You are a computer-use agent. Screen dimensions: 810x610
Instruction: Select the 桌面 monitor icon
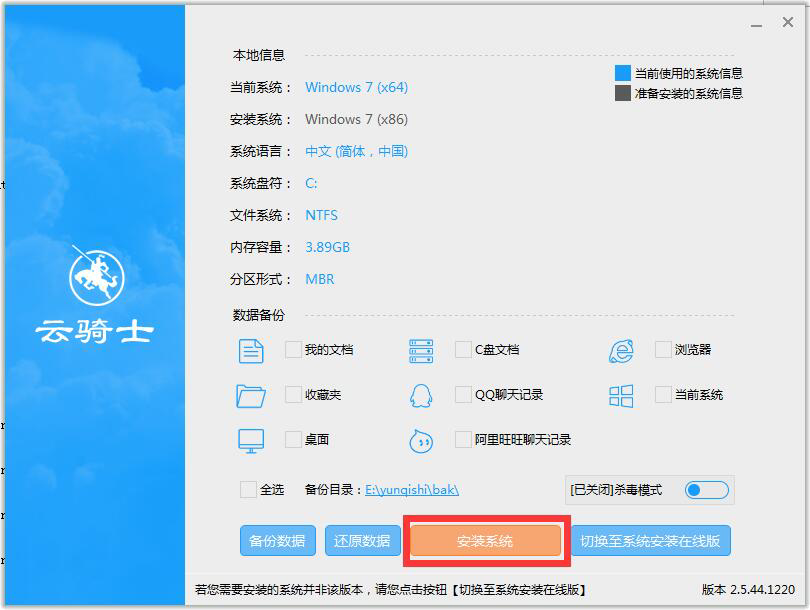249,439
